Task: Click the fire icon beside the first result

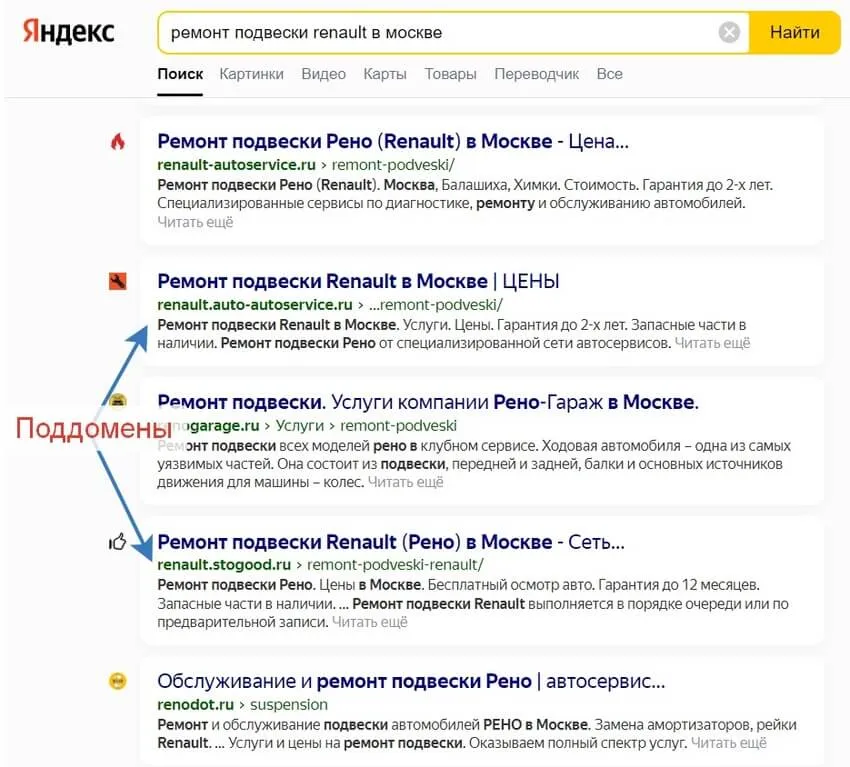Action: [120, 143]
